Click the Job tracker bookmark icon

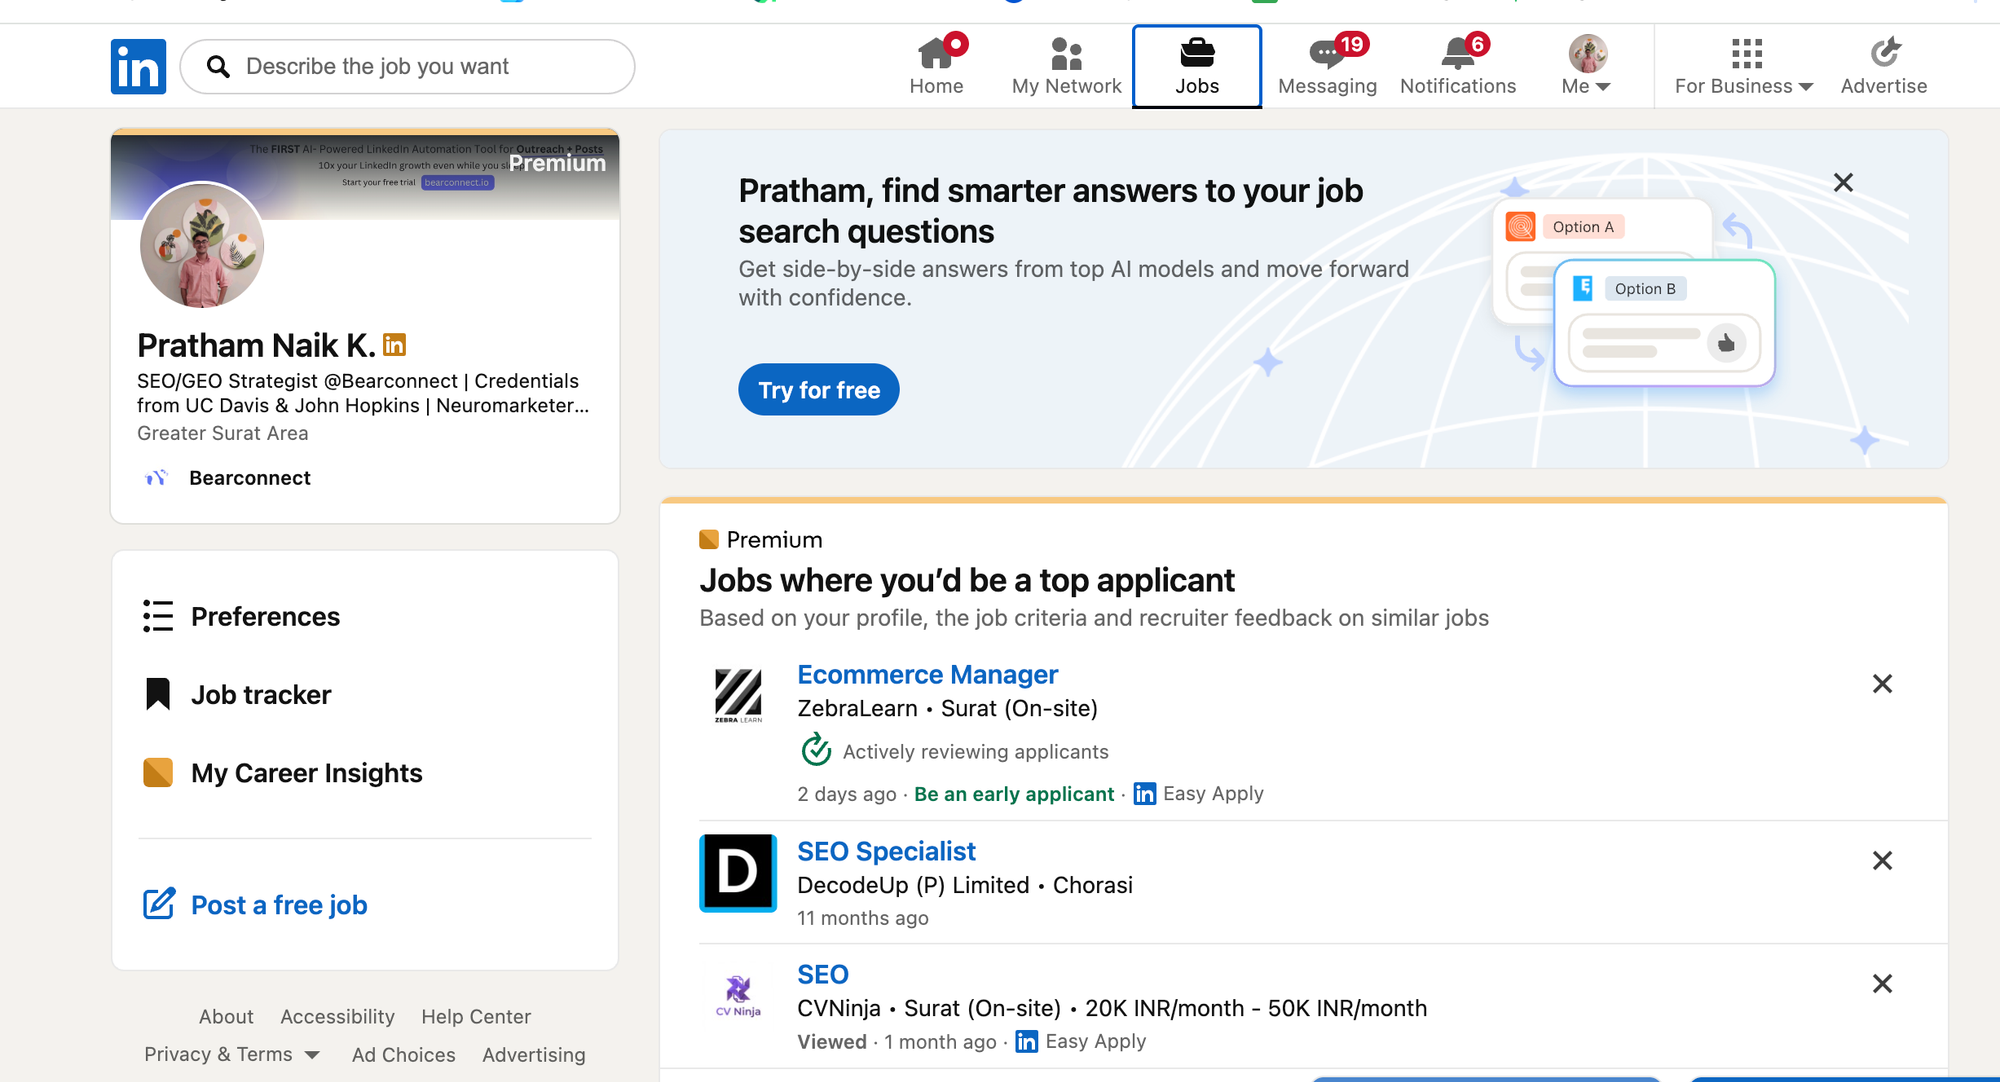pyautogui.click(x=158, y=694)
